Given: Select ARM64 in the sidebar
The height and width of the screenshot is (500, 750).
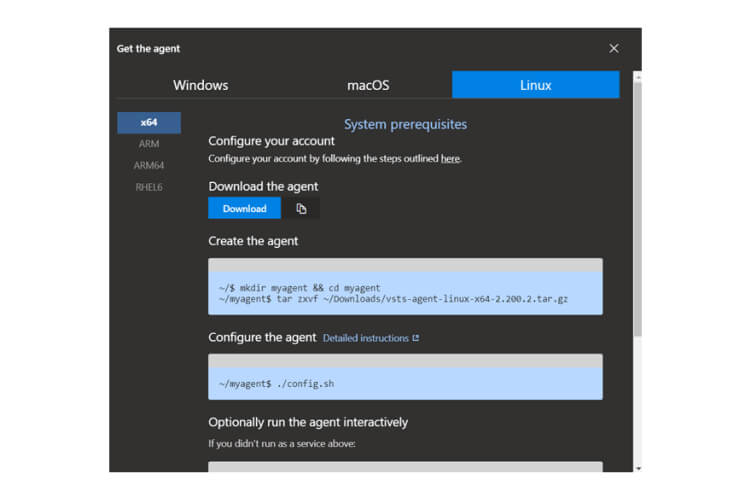Looking at the screenshot, I should (149, 165).
